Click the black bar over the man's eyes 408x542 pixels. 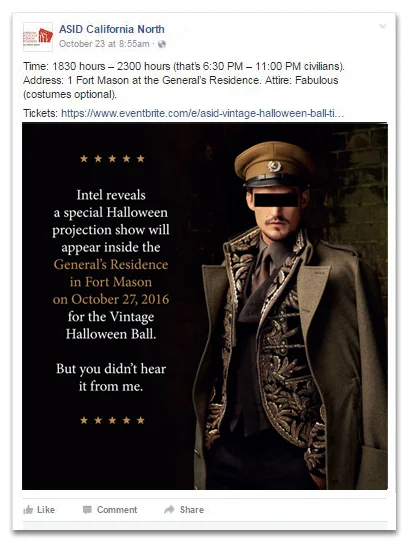(276, 200)
